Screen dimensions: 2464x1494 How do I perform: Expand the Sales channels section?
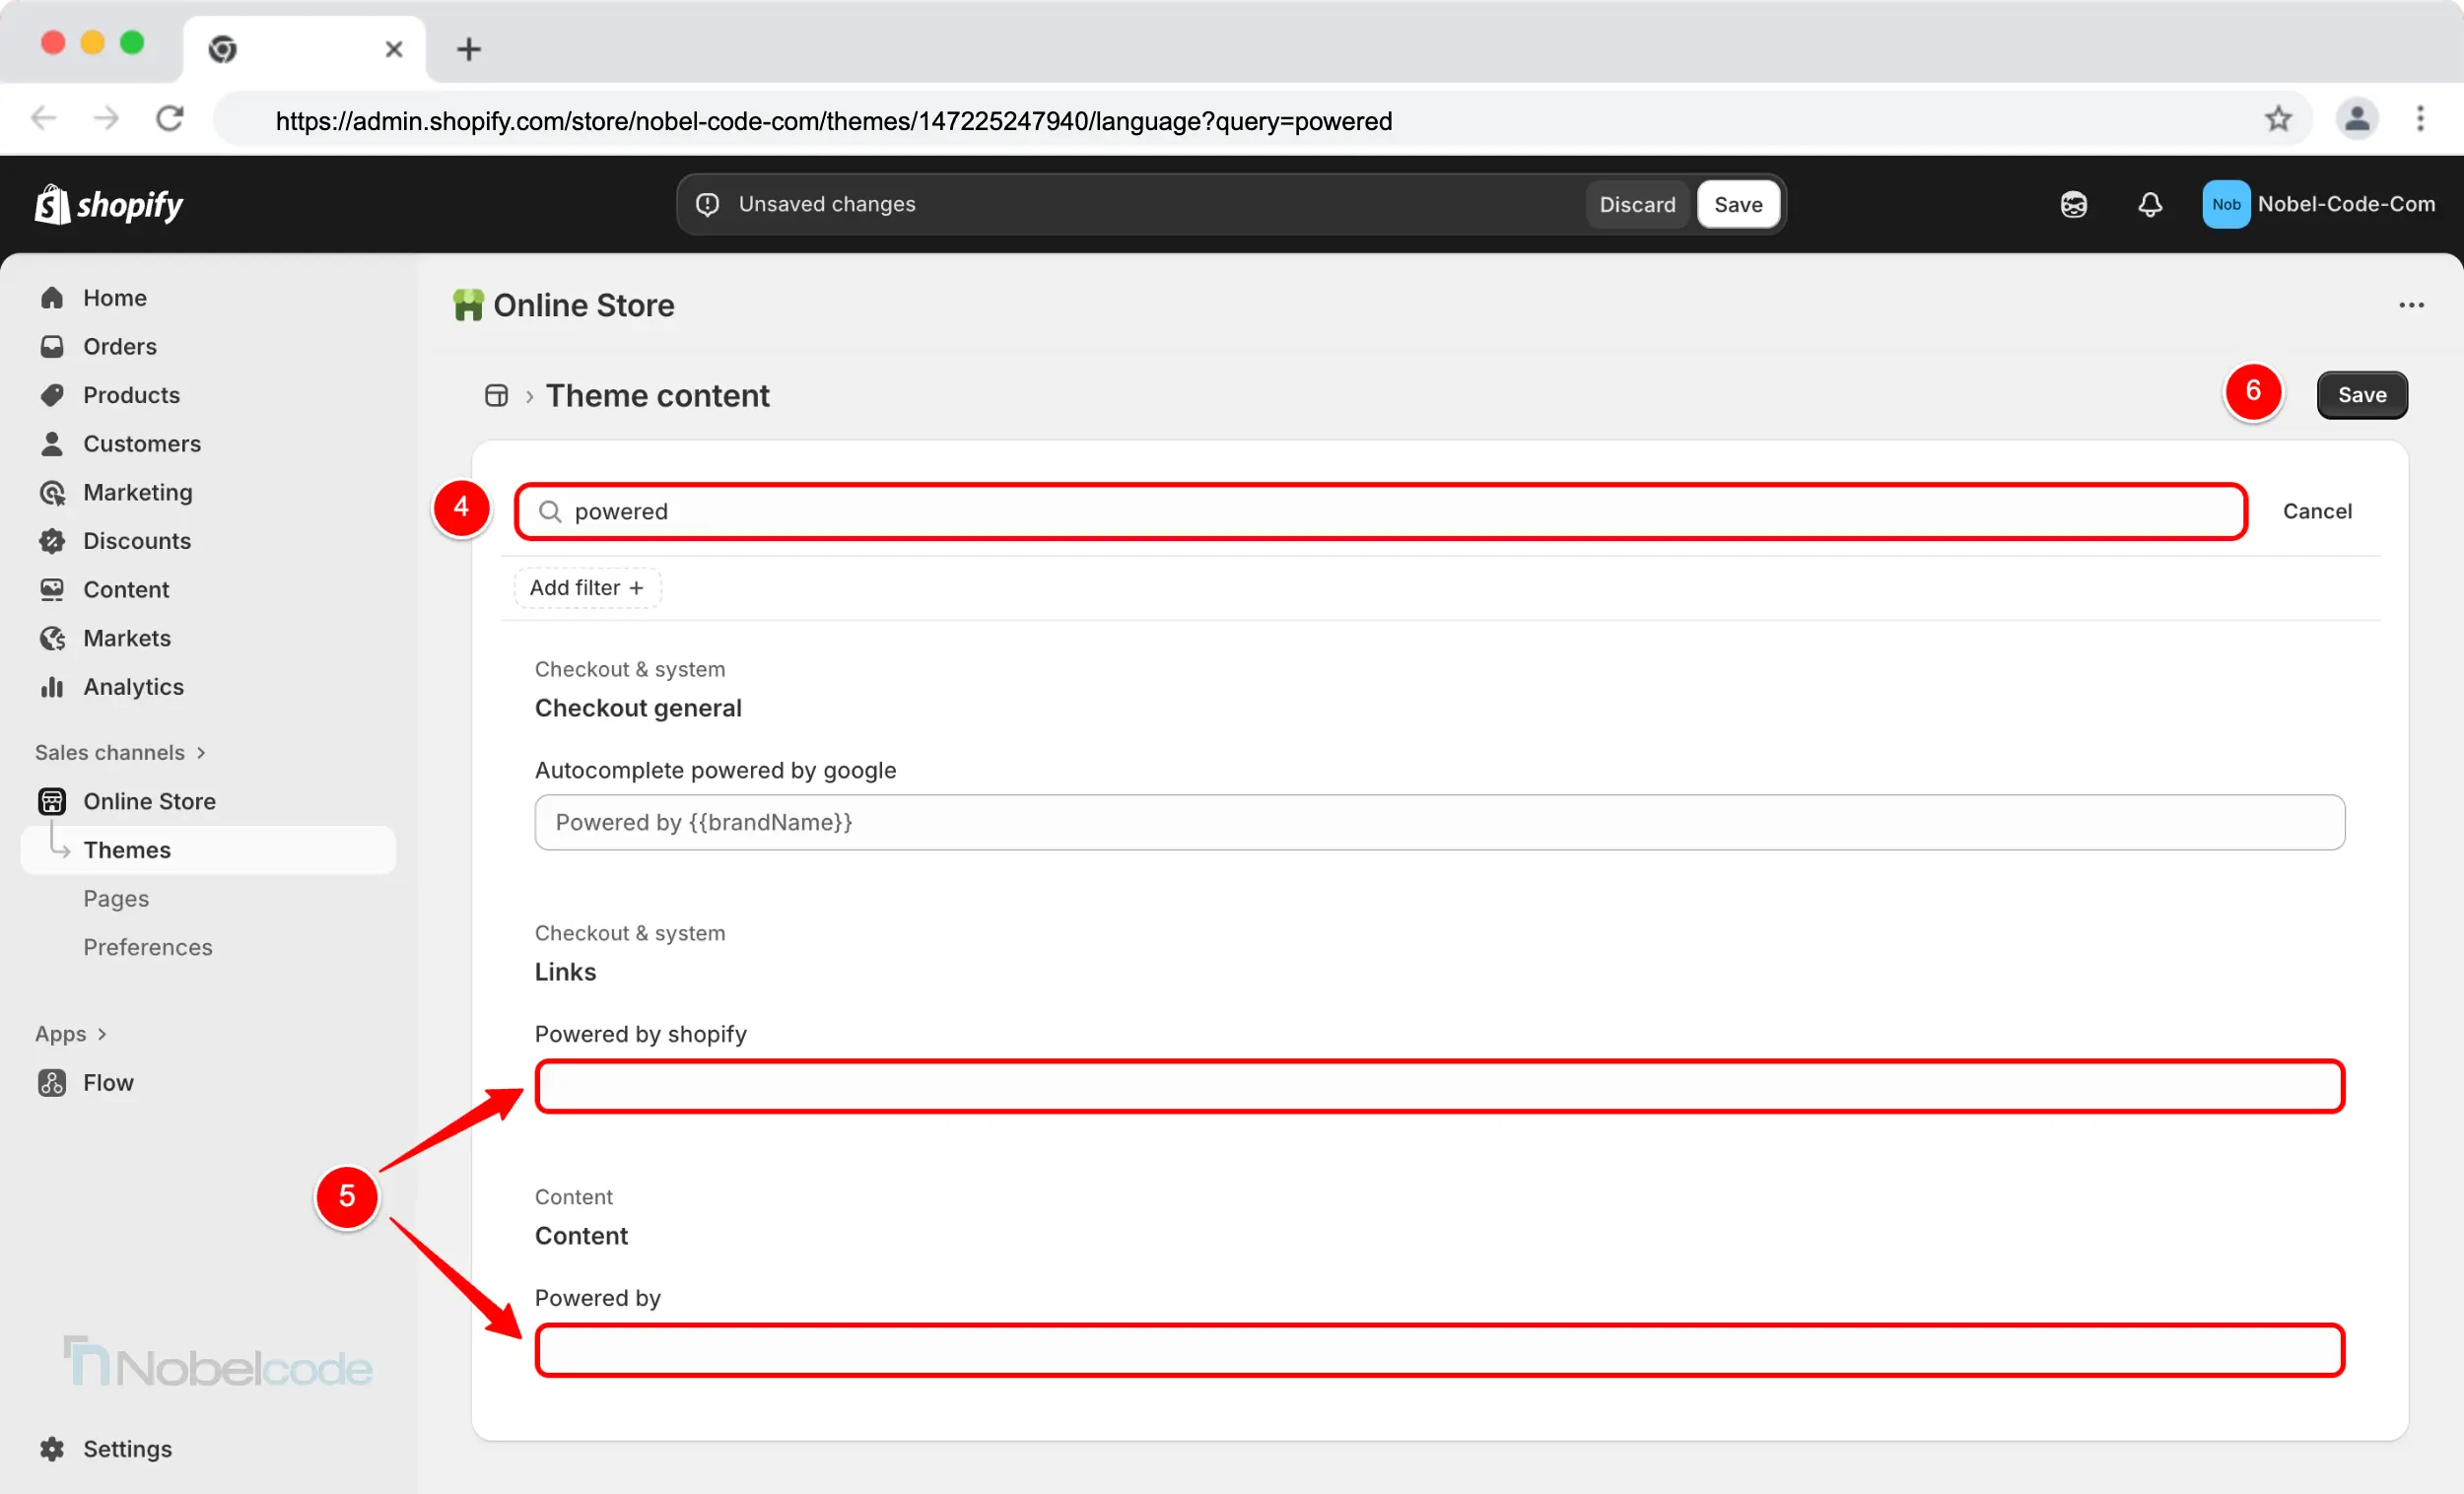pyautogui.click(x=120, y=752)
